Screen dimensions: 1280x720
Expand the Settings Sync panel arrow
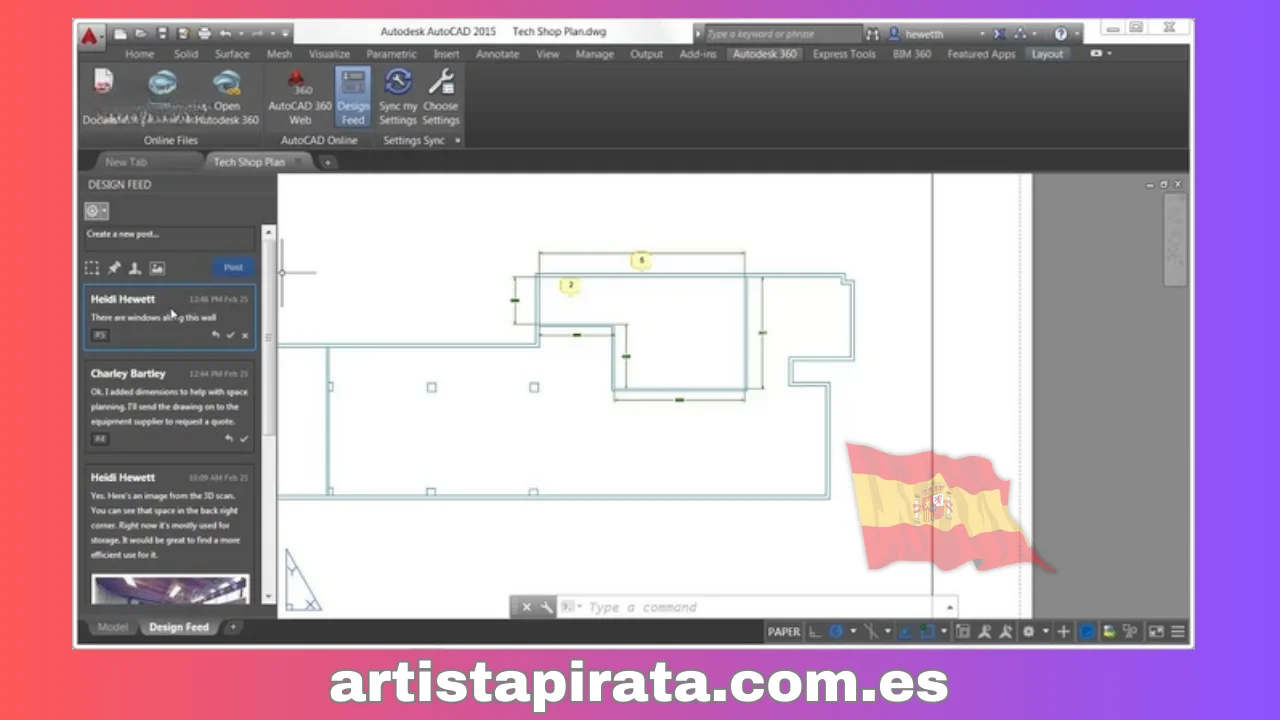[458, 141]
